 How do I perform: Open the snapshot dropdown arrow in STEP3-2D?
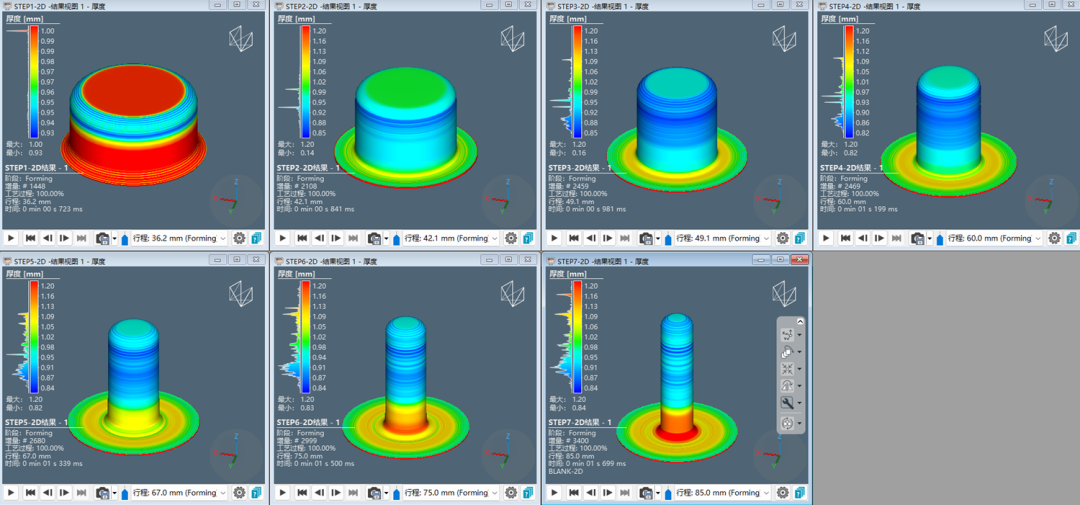[x=658, y=238]
